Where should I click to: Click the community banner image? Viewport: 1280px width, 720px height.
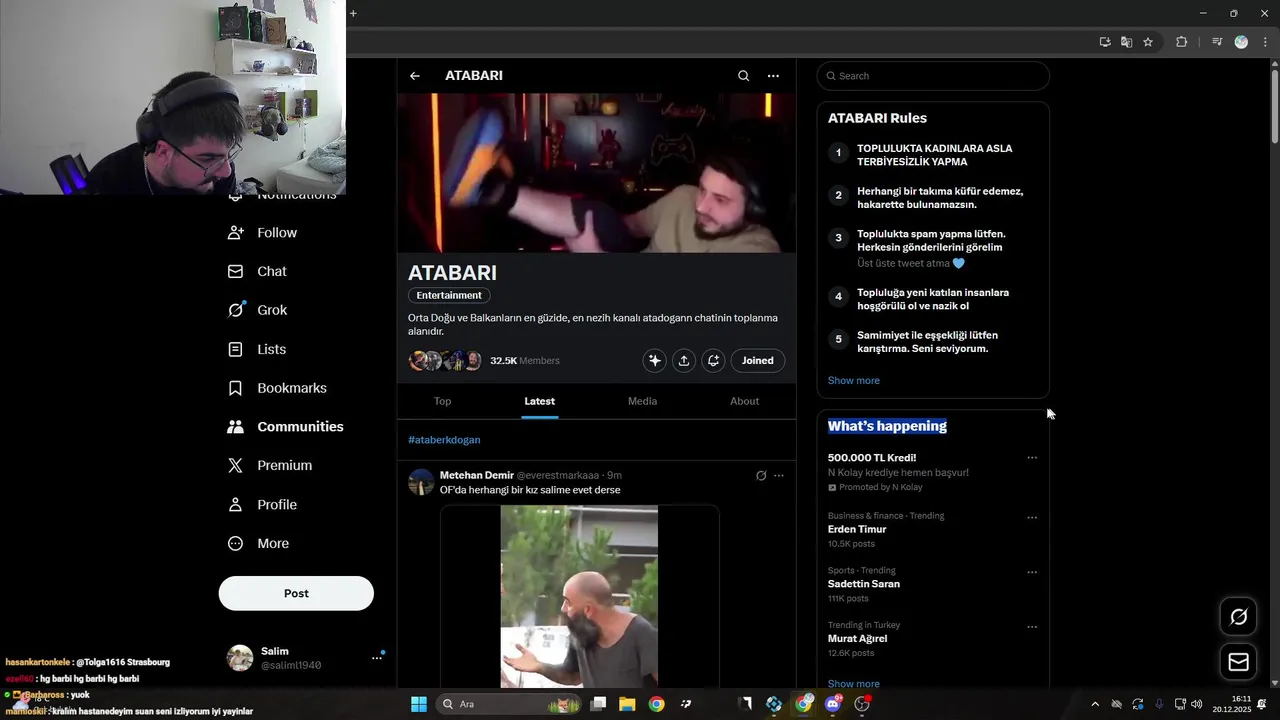point(597,173)
